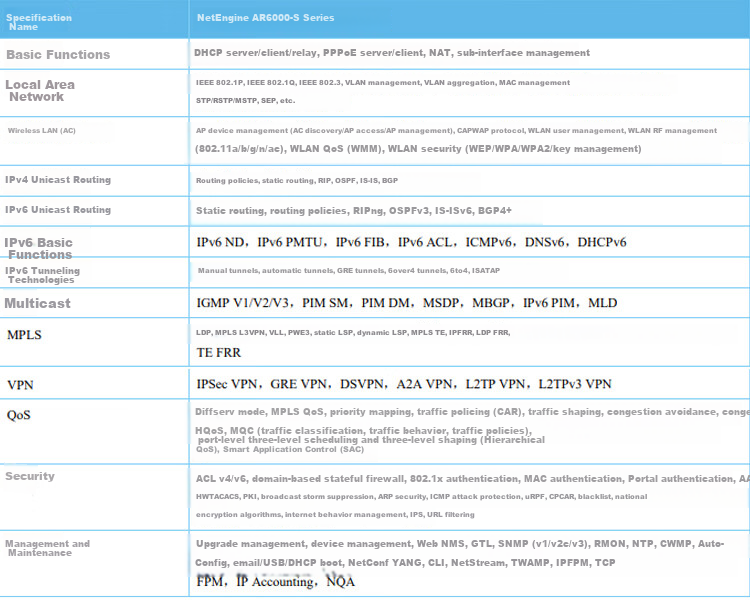
Task: Select the 'IPv6 Unicast Routing' row label
Action: [x=58, y=210]
